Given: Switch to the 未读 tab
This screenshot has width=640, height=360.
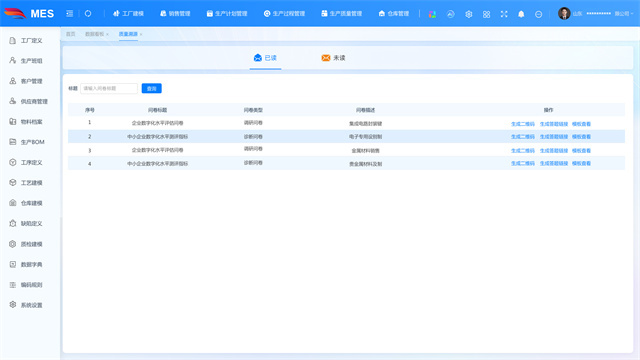Looking at the screenshot, I should 333,58.
